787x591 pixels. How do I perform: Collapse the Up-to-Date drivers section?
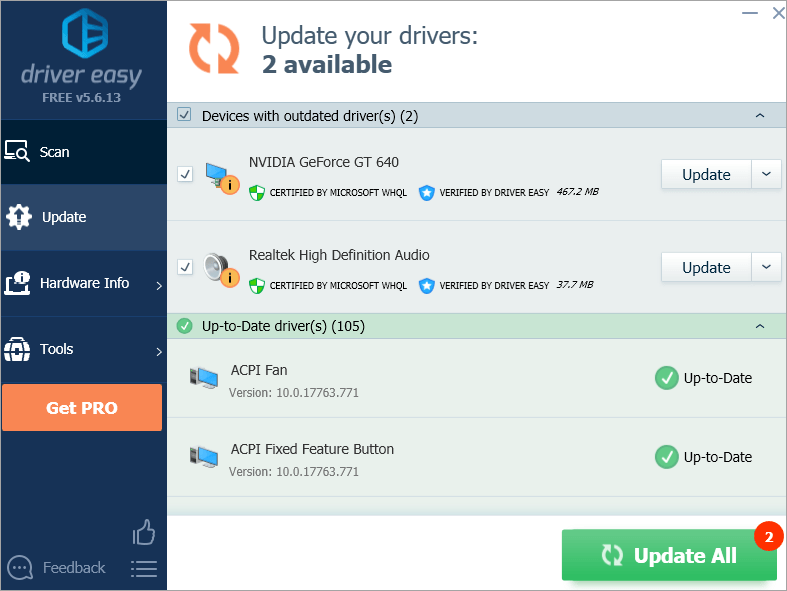760,326
